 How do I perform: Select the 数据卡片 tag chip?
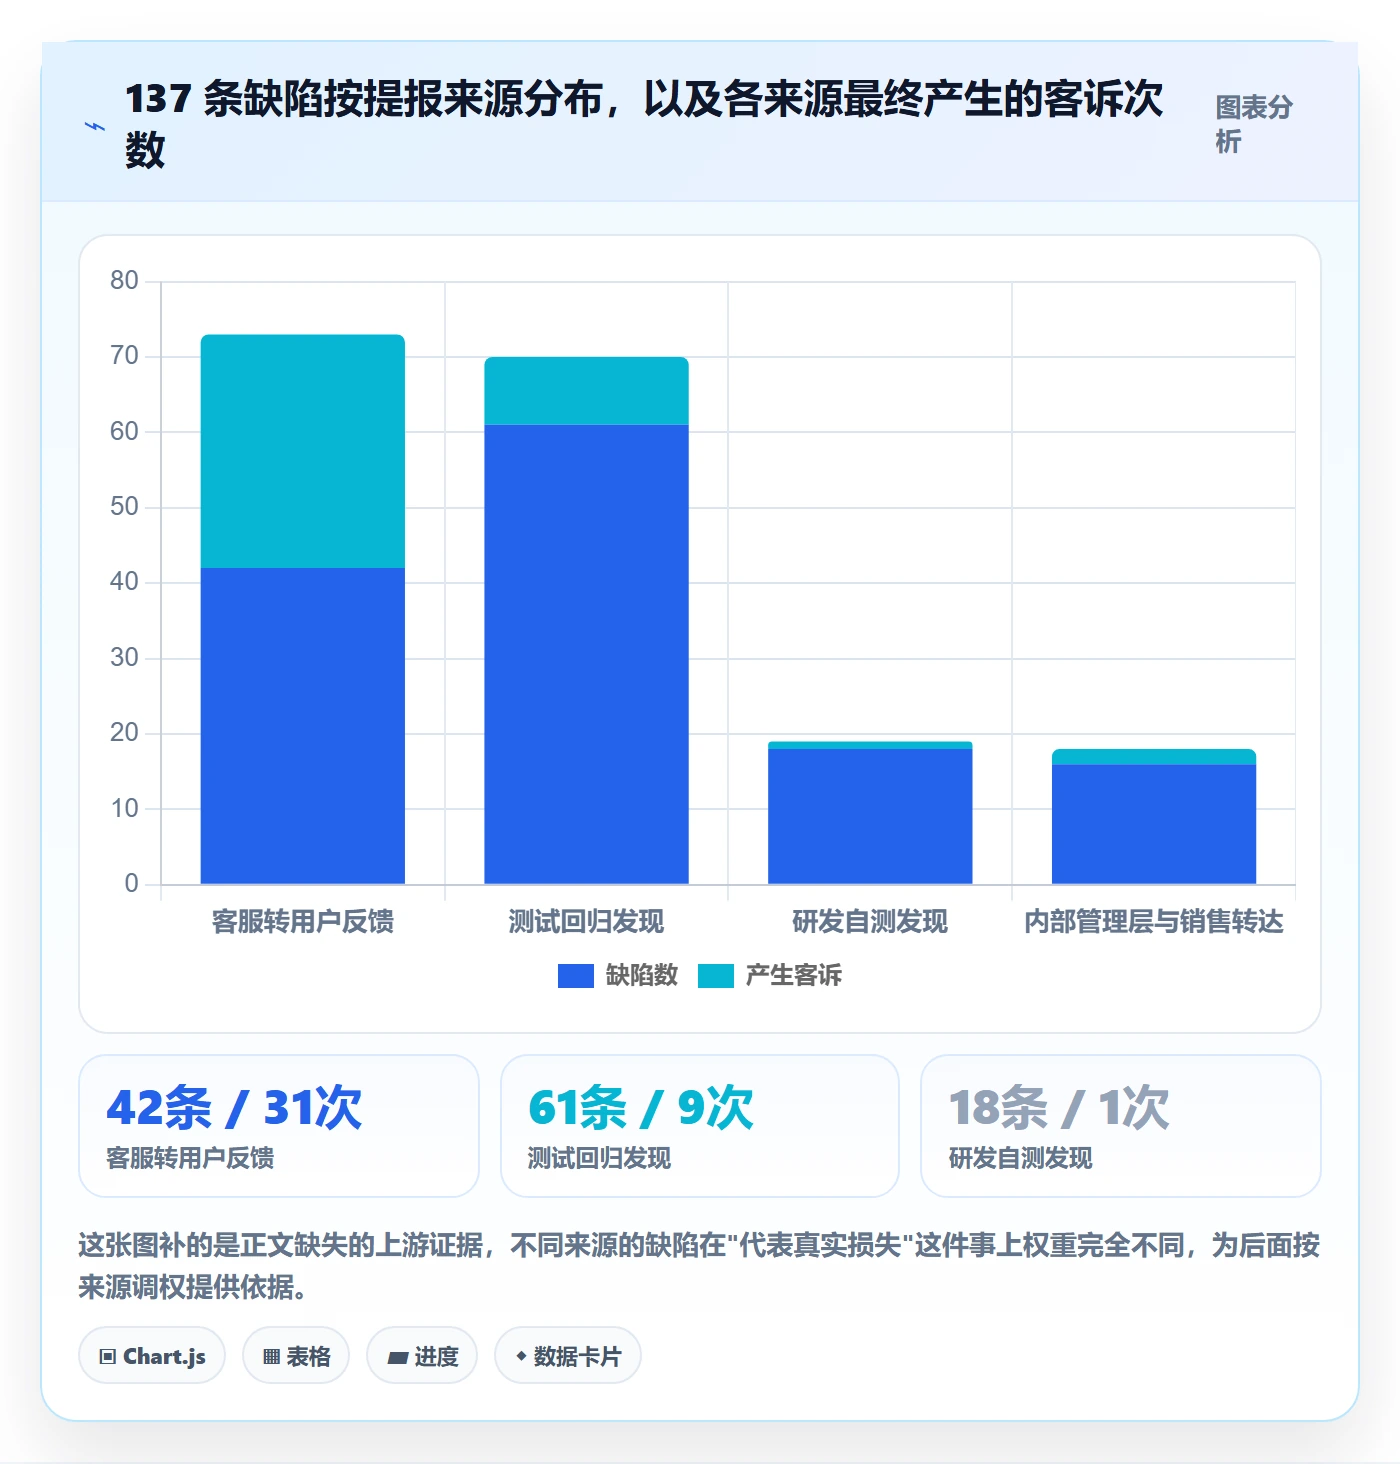click(x=568, y=1356)
